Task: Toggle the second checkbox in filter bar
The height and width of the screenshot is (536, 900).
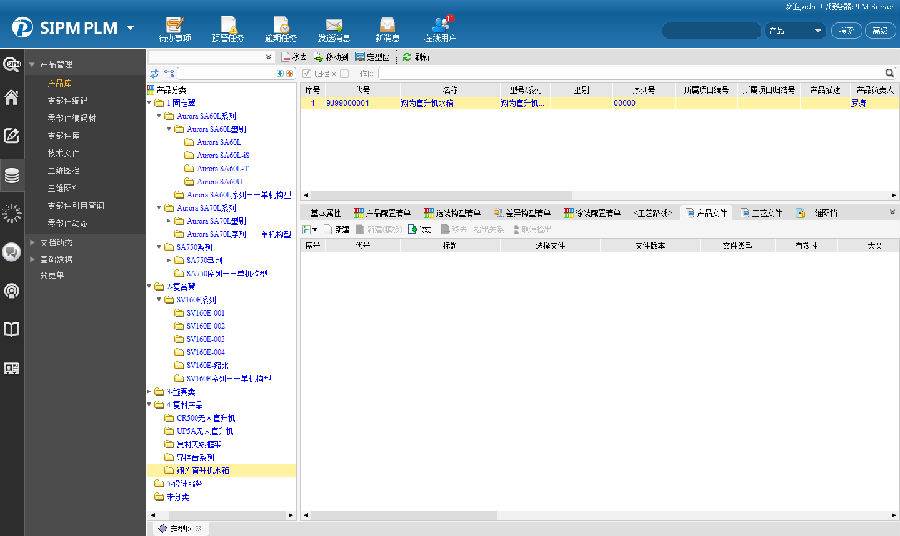Action: (345, 73)
